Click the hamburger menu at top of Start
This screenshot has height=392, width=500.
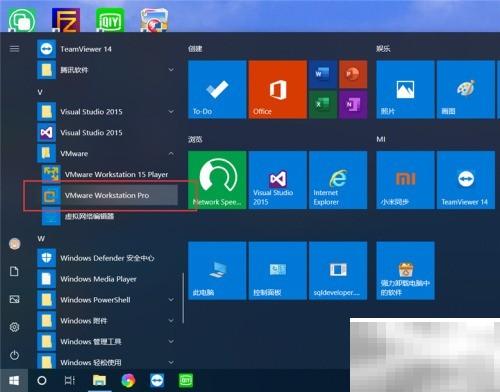tap(14, 49)
